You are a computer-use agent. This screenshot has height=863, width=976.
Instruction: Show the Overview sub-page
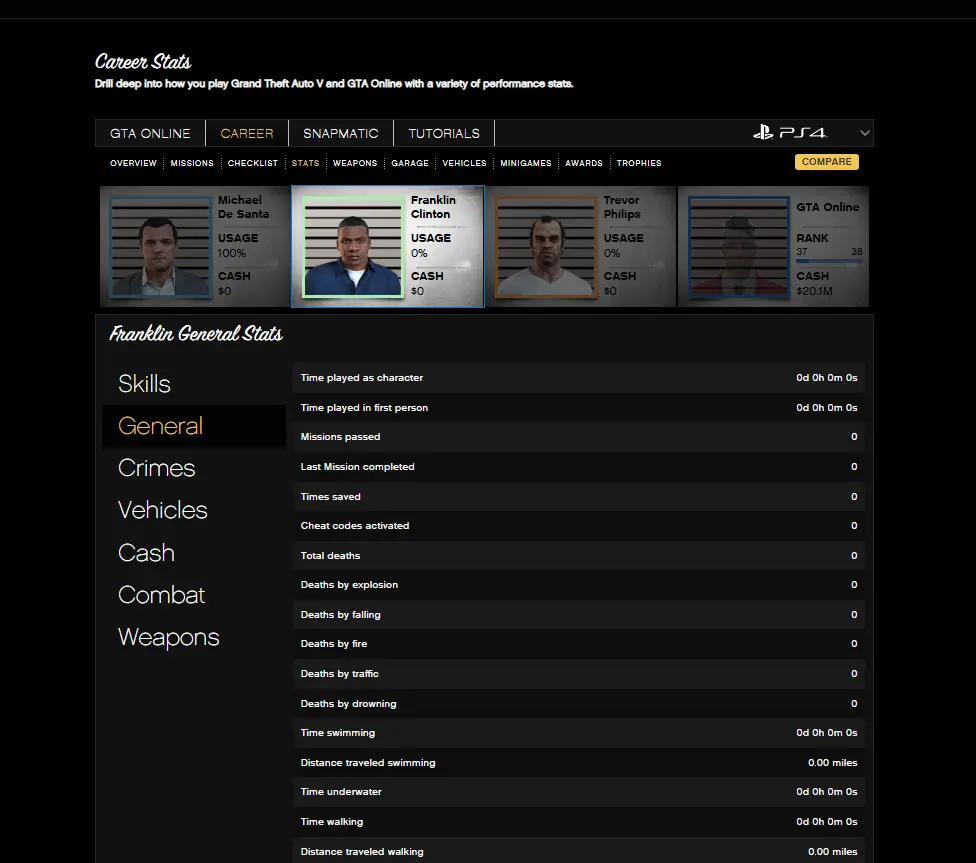tap(133, 163)
